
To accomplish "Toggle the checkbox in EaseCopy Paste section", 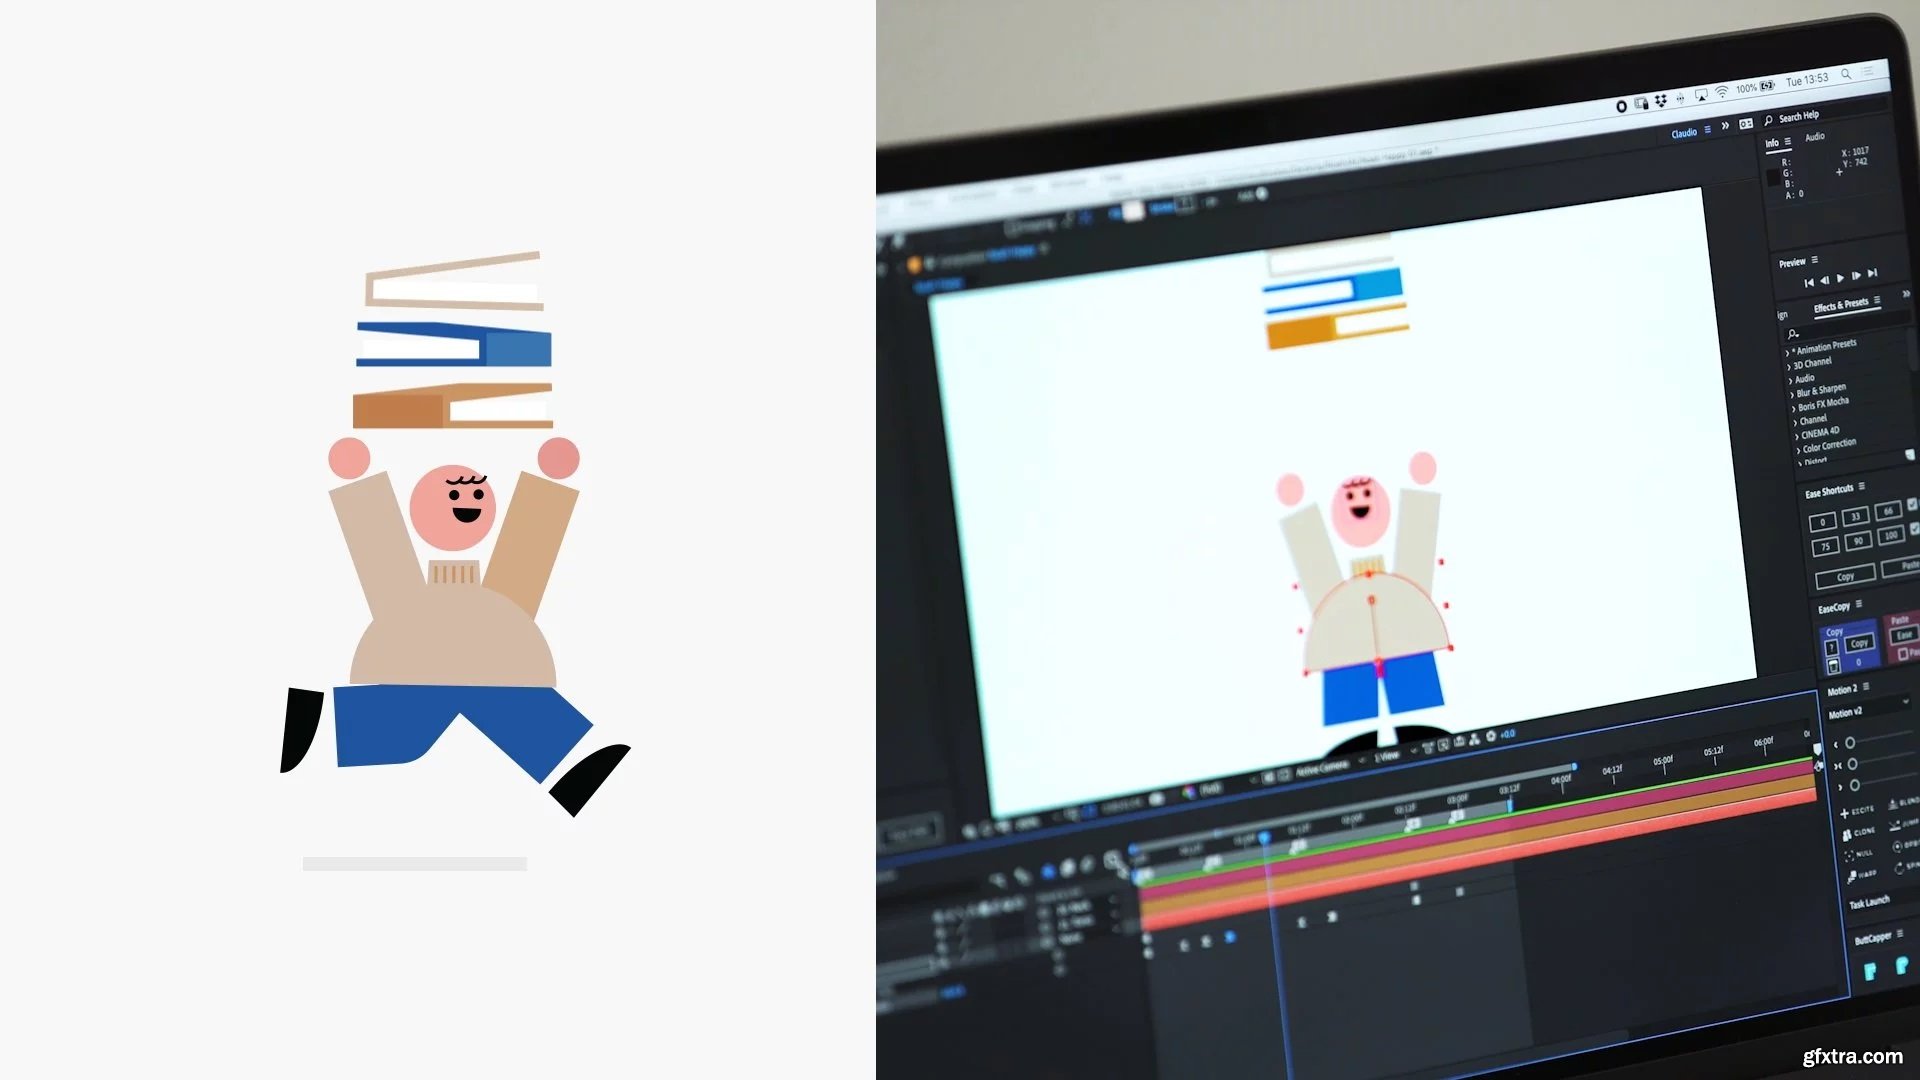I will 1903,653.
